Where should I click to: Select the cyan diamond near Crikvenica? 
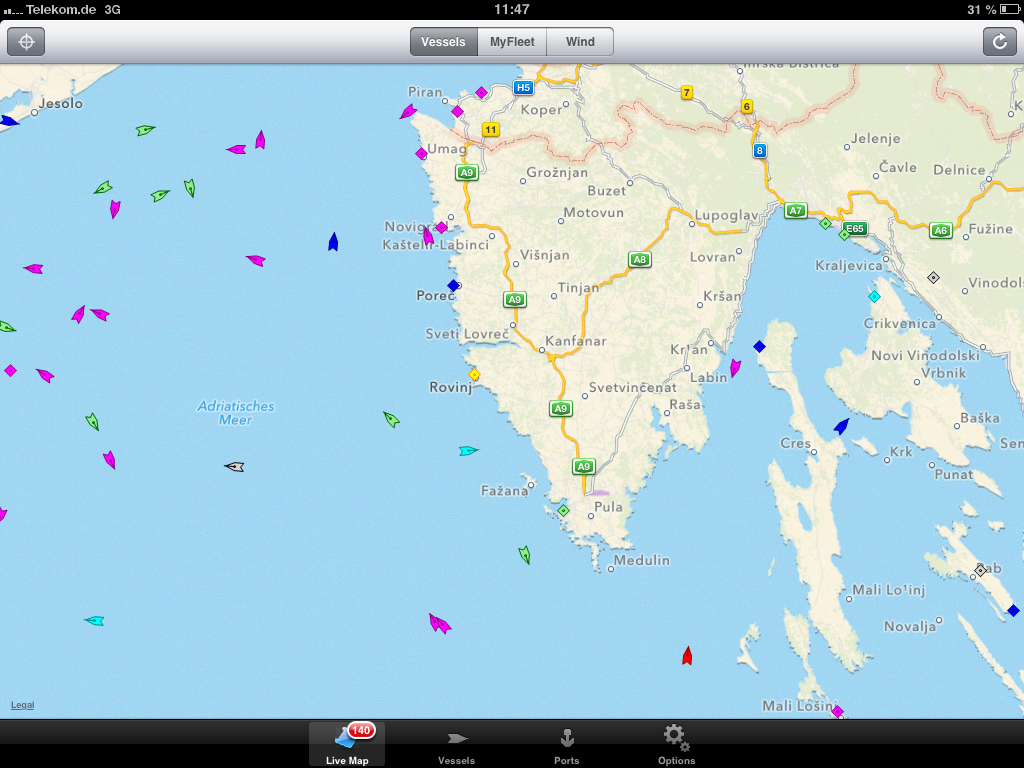click(874, 296)
